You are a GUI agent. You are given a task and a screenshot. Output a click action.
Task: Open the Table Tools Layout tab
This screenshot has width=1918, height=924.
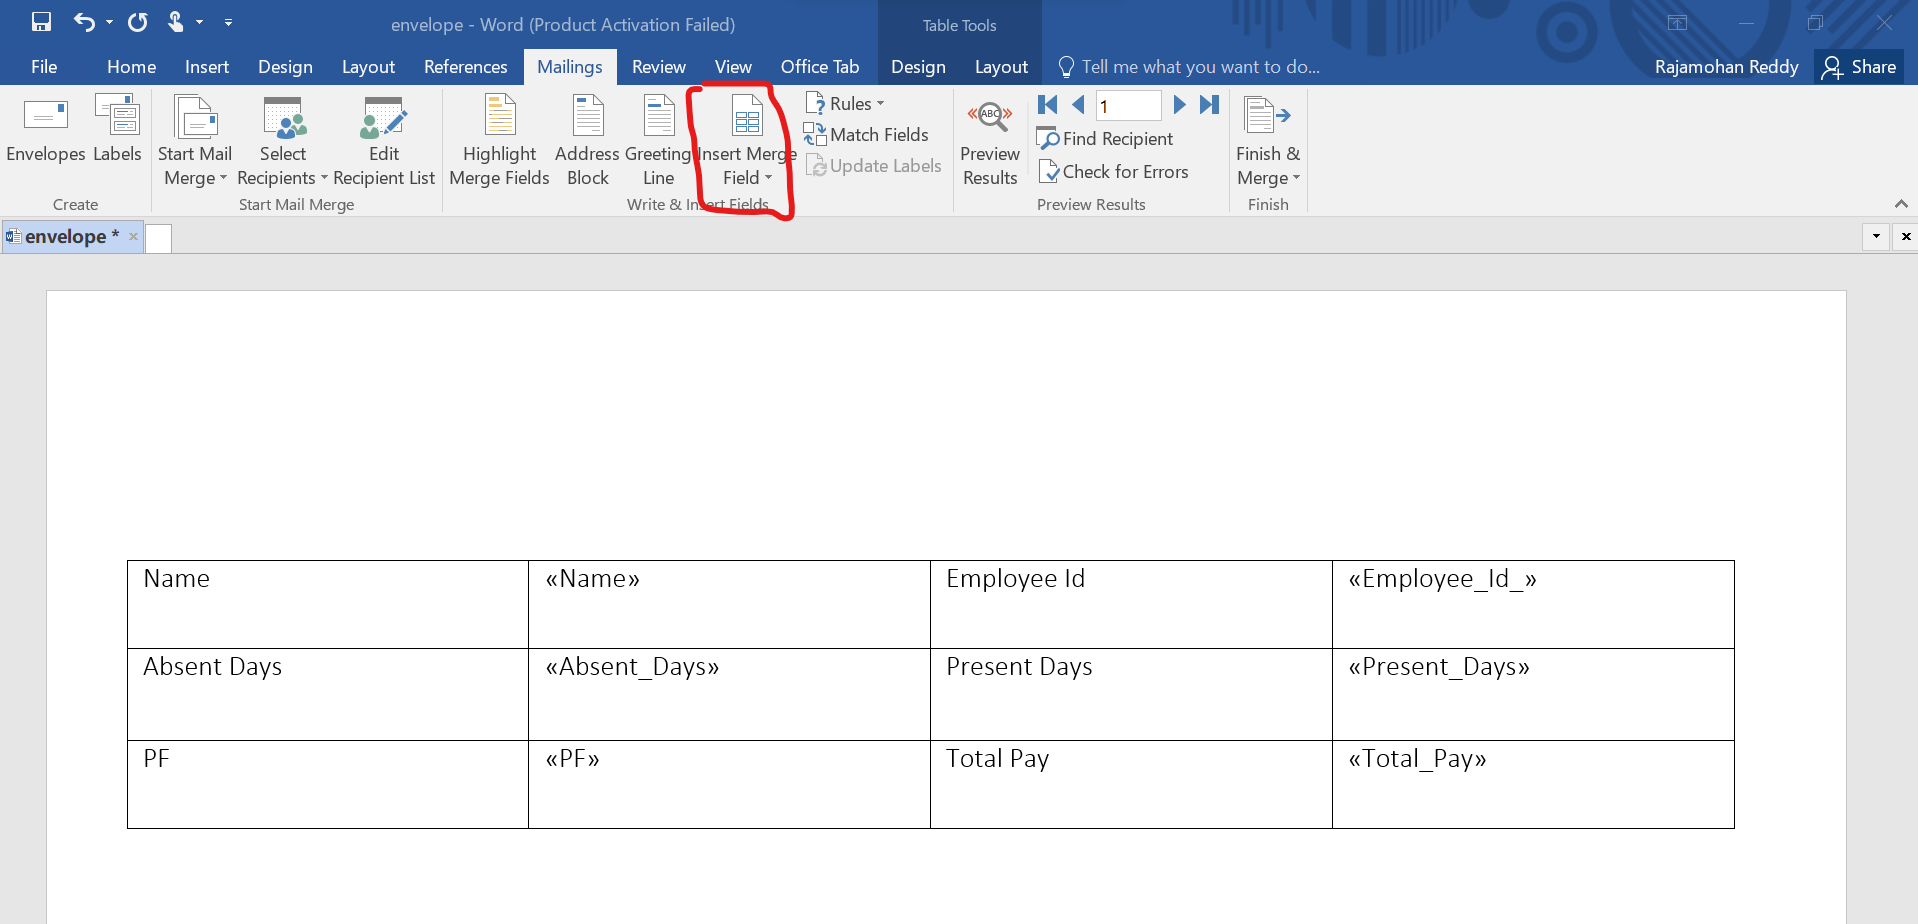click(1001, 67)
